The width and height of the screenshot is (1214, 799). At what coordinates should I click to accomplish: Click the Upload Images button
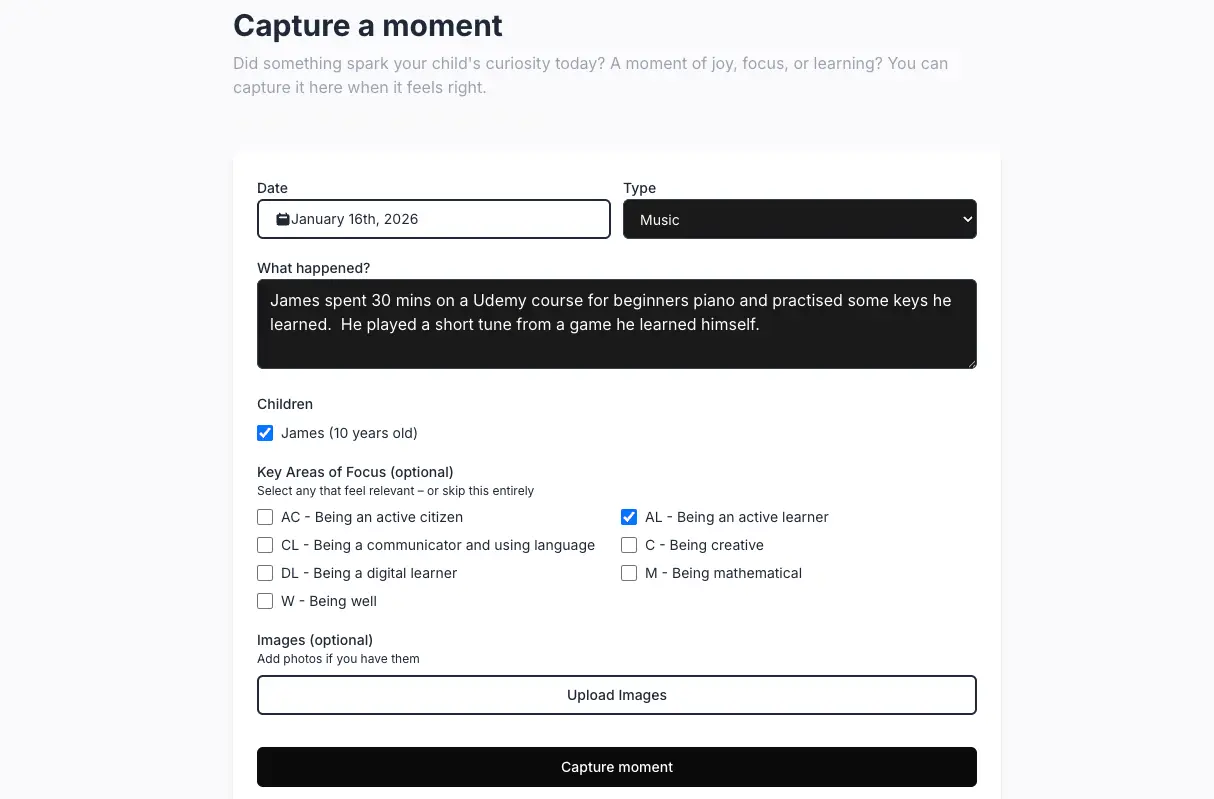[x=617, y=694]
